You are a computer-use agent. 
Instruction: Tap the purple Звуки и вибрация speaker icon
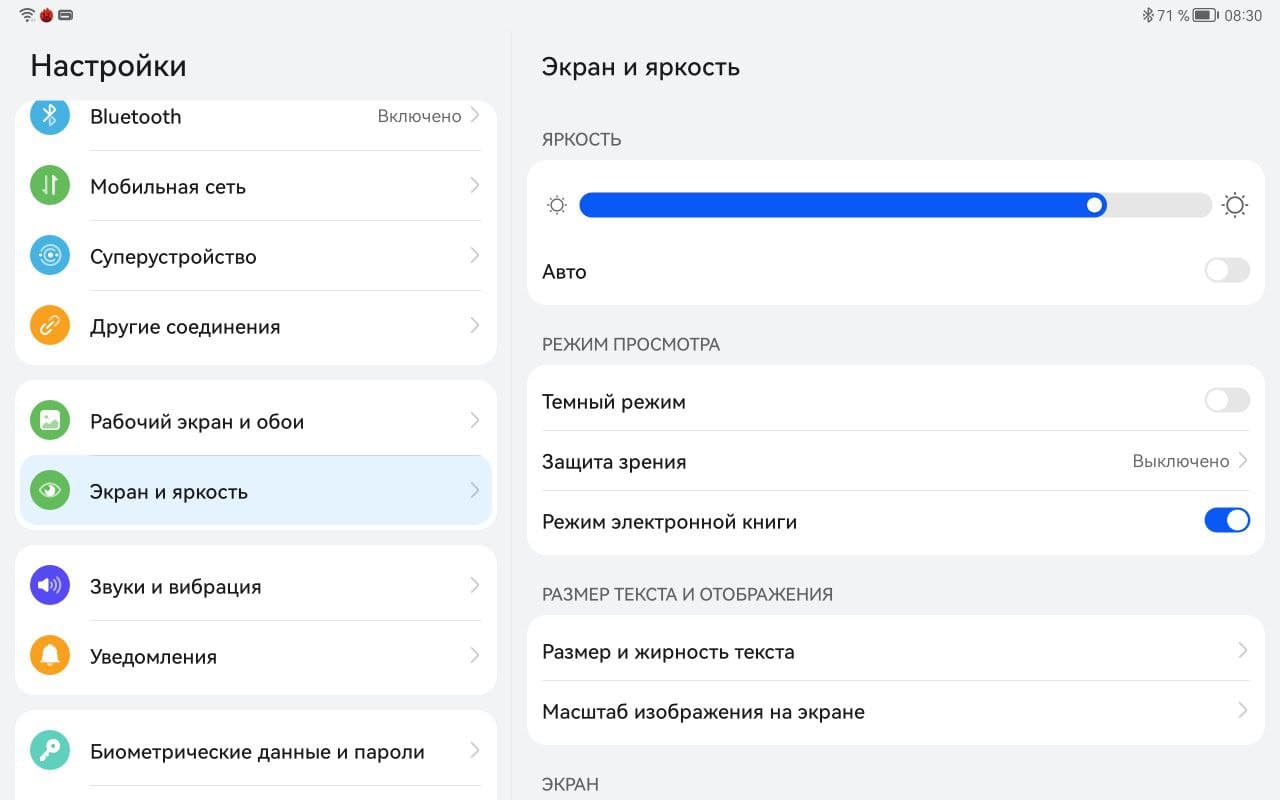pyautogui.click(x=49, y=586)
